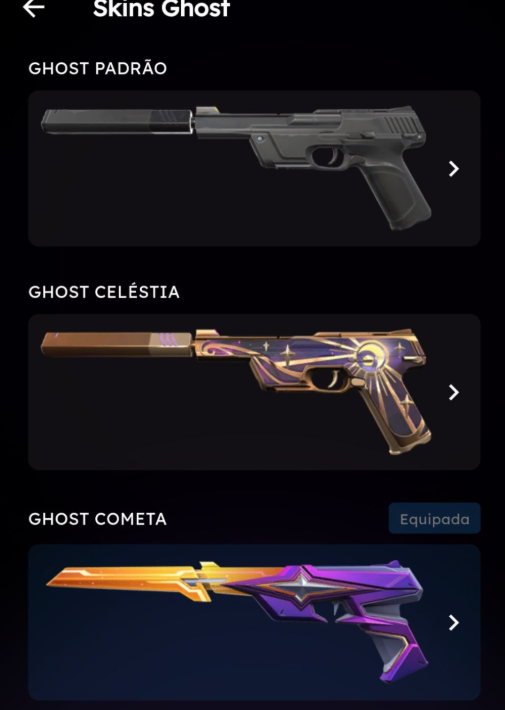Expand Ghost Celéstia skin with right chevron
Viewport: 505px width, 710px height.
click(453, 392)
